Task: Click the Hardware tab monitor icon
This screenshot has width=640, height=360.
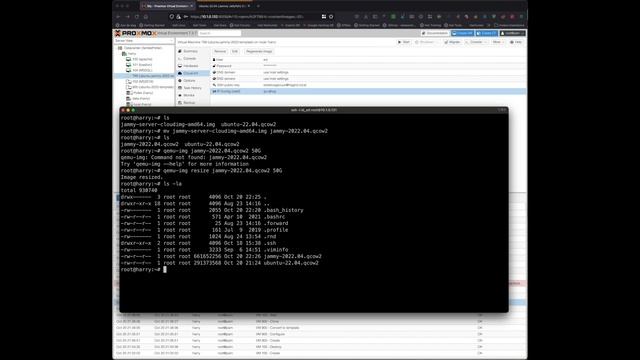Action: click(x=180, y=66)
